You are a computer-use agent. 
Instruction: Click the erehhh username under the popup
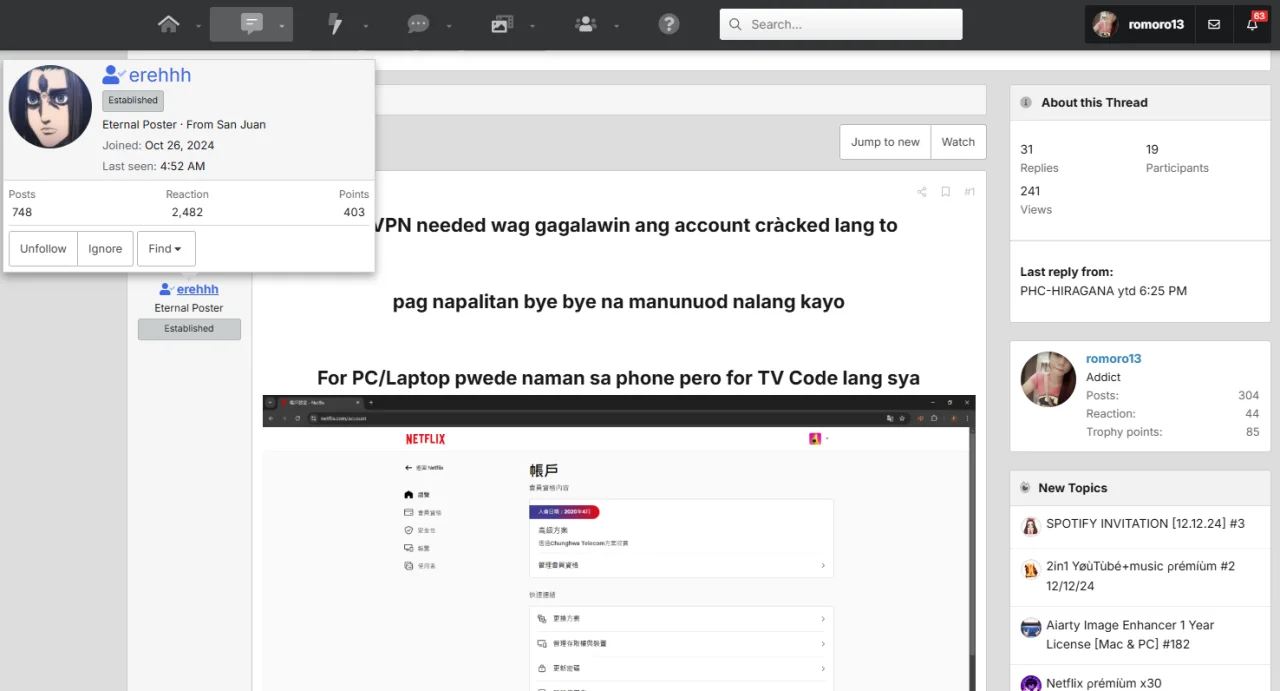198,289
